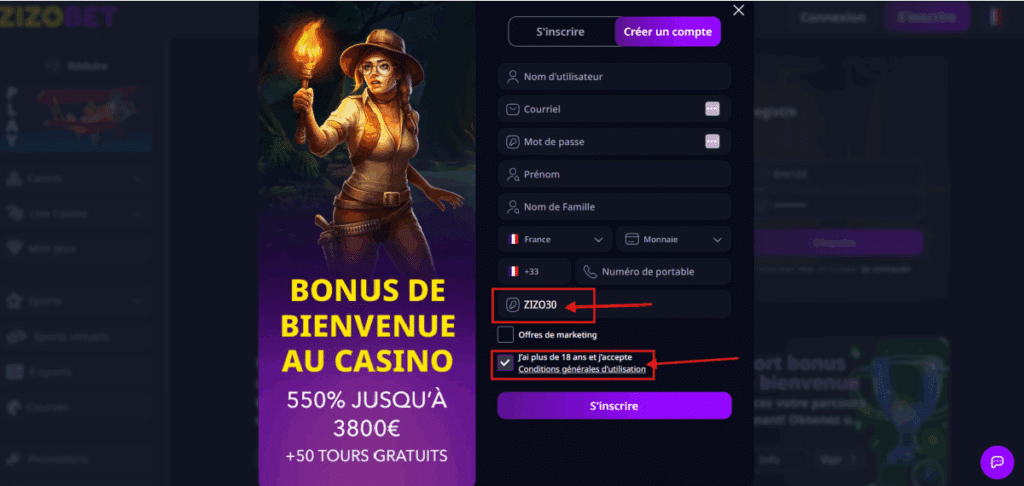Enable the Offres de marketing checkbox
Screen dimensions: 1024x486
(x=505, y=334)
